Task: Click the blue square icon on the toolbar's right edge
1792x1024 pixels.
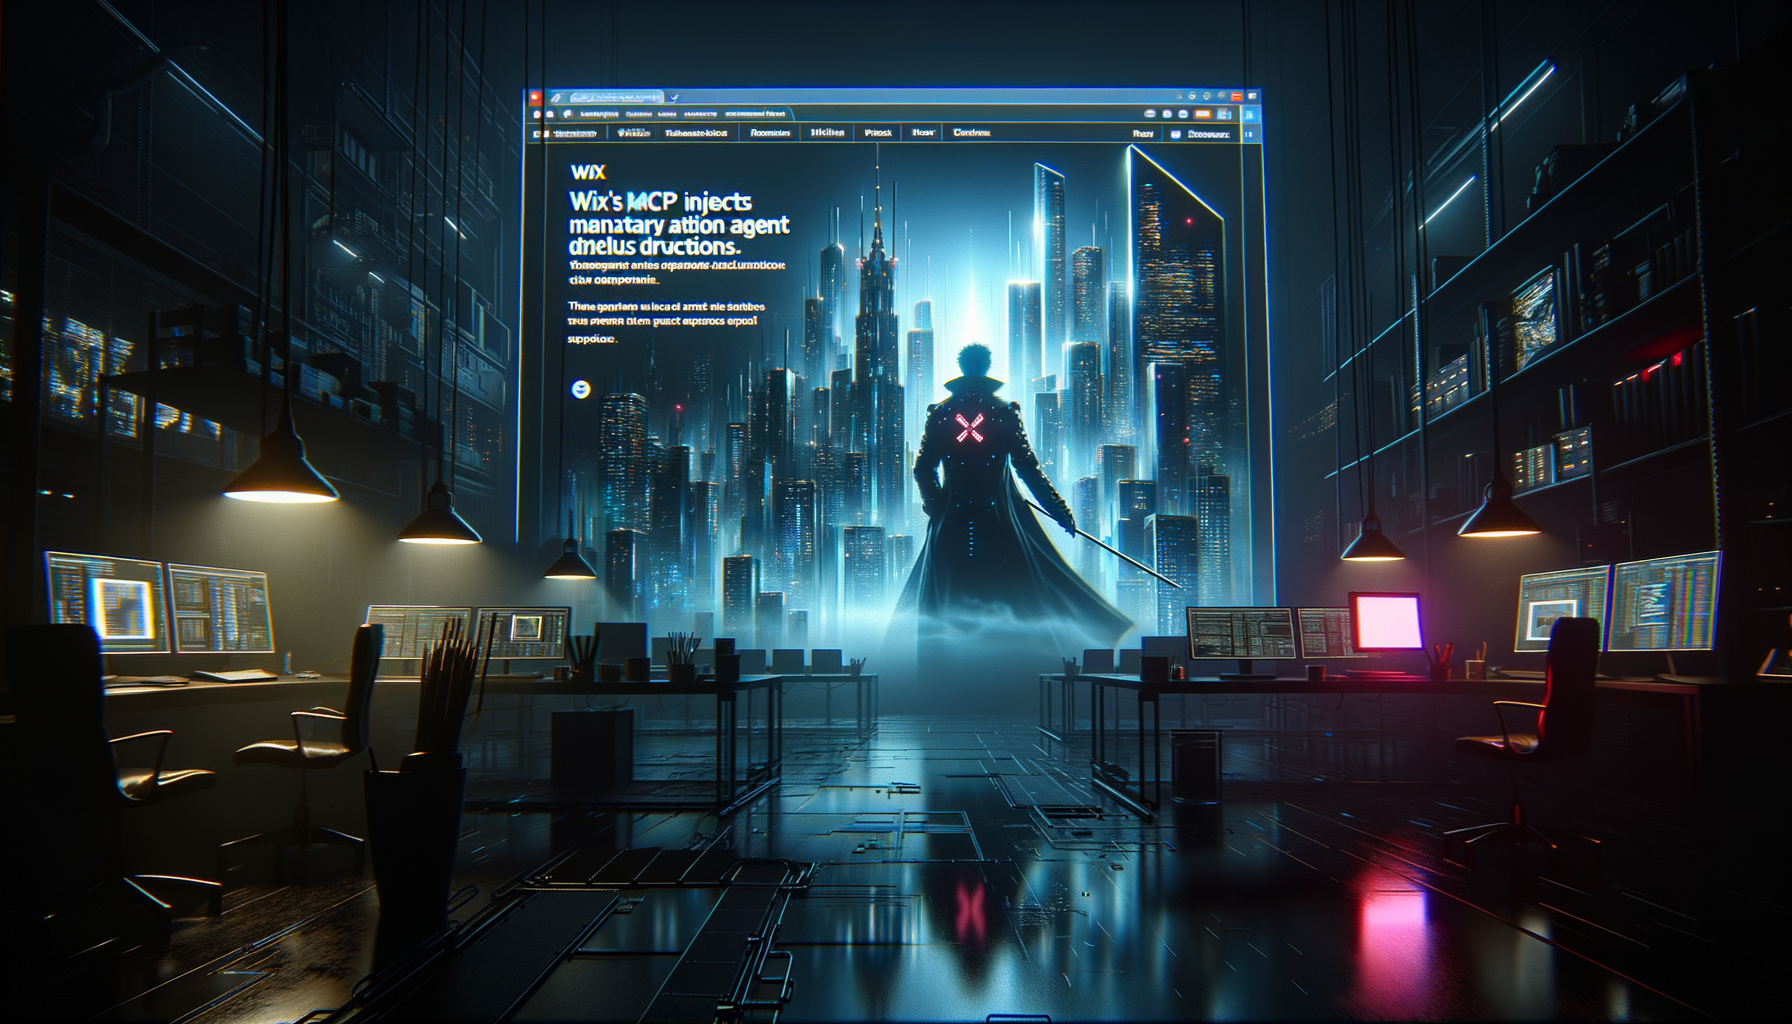Action: [1248, 114]
